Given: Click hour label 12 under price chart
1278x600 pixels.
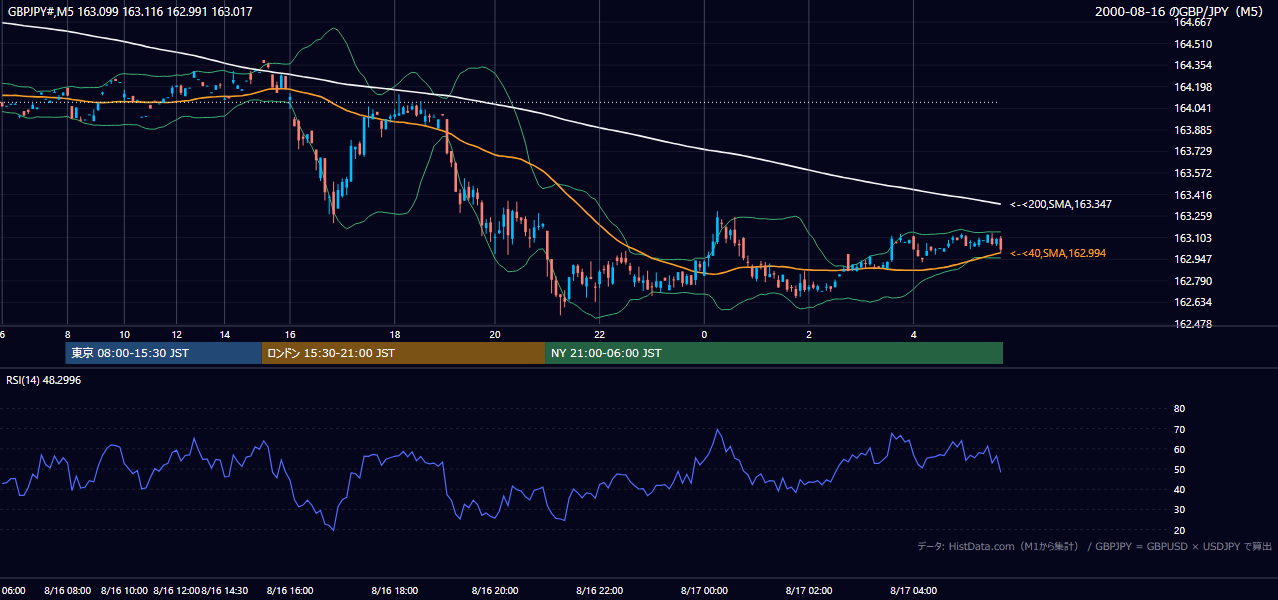Looking at the screenshot, I should pyautogui.click(x=176, y=334).
